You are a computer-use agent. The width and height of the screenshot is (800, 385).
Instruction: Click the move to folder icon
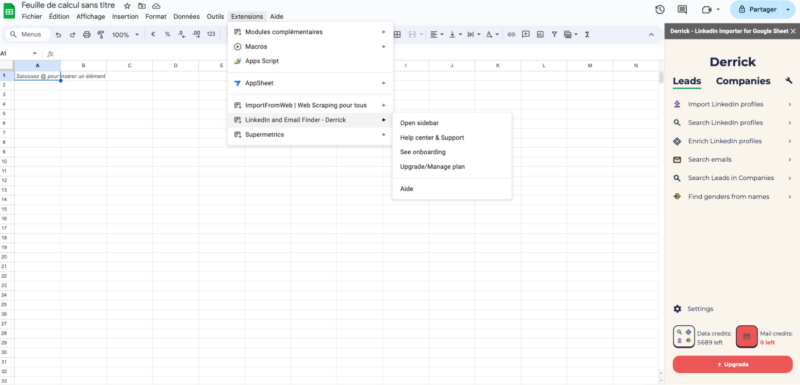142,6
